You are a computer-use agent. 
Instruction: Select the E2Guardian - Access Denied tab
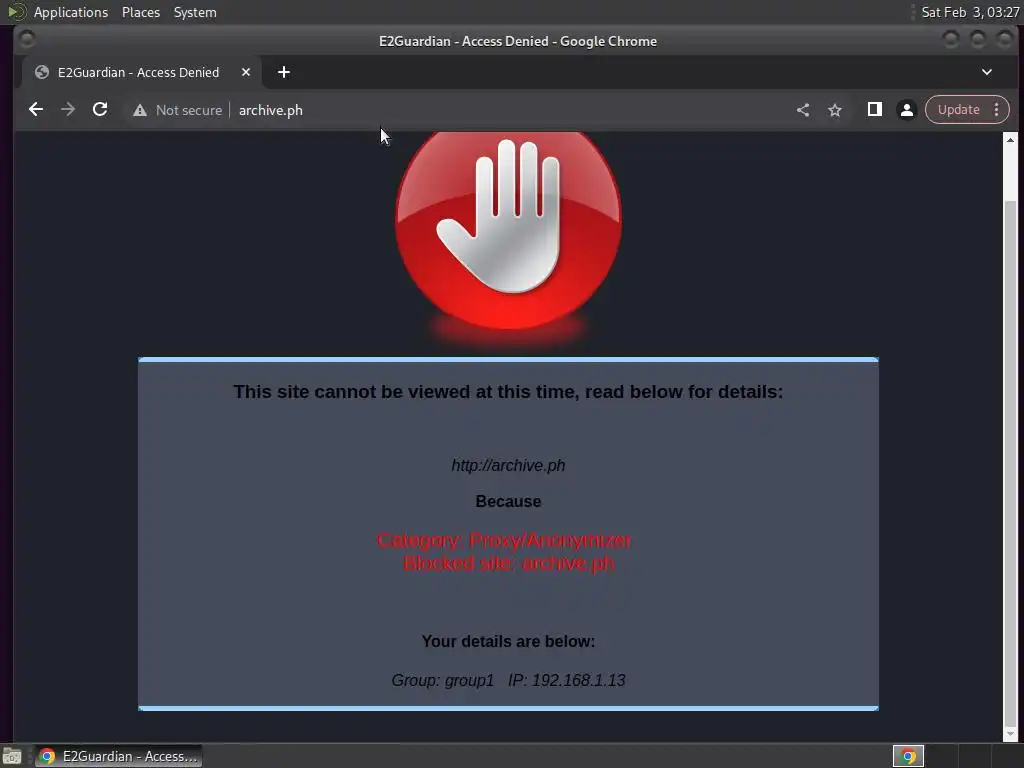coord(141,72)
